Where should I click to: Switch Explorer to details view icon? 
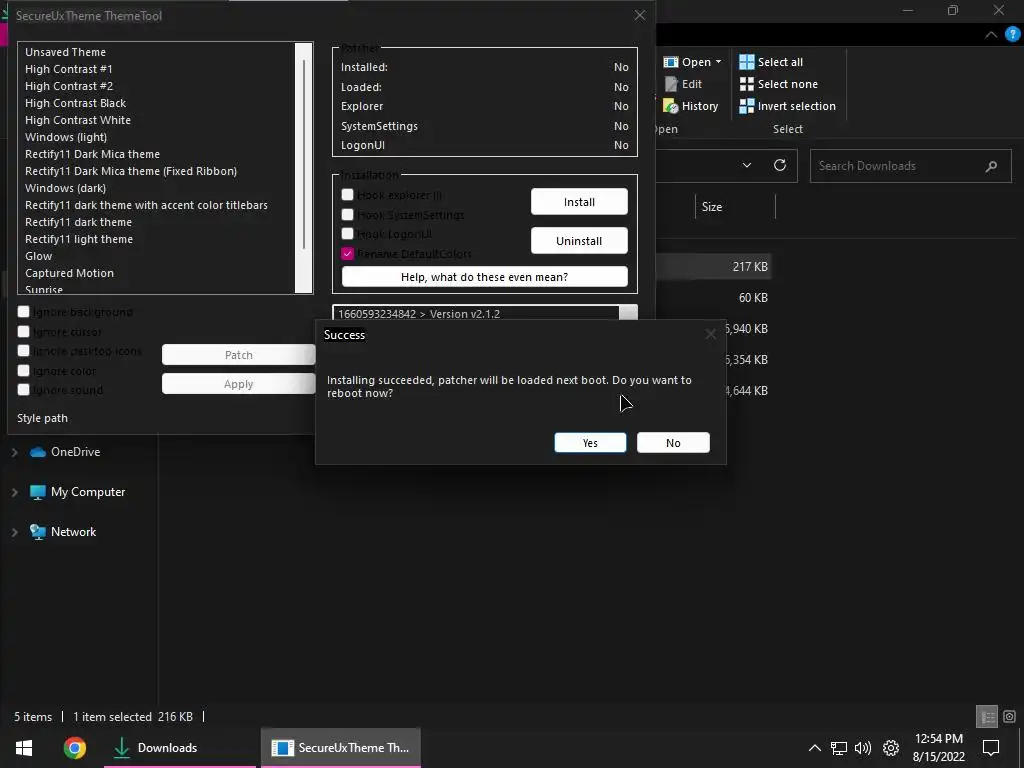click(x=987, y=716)
